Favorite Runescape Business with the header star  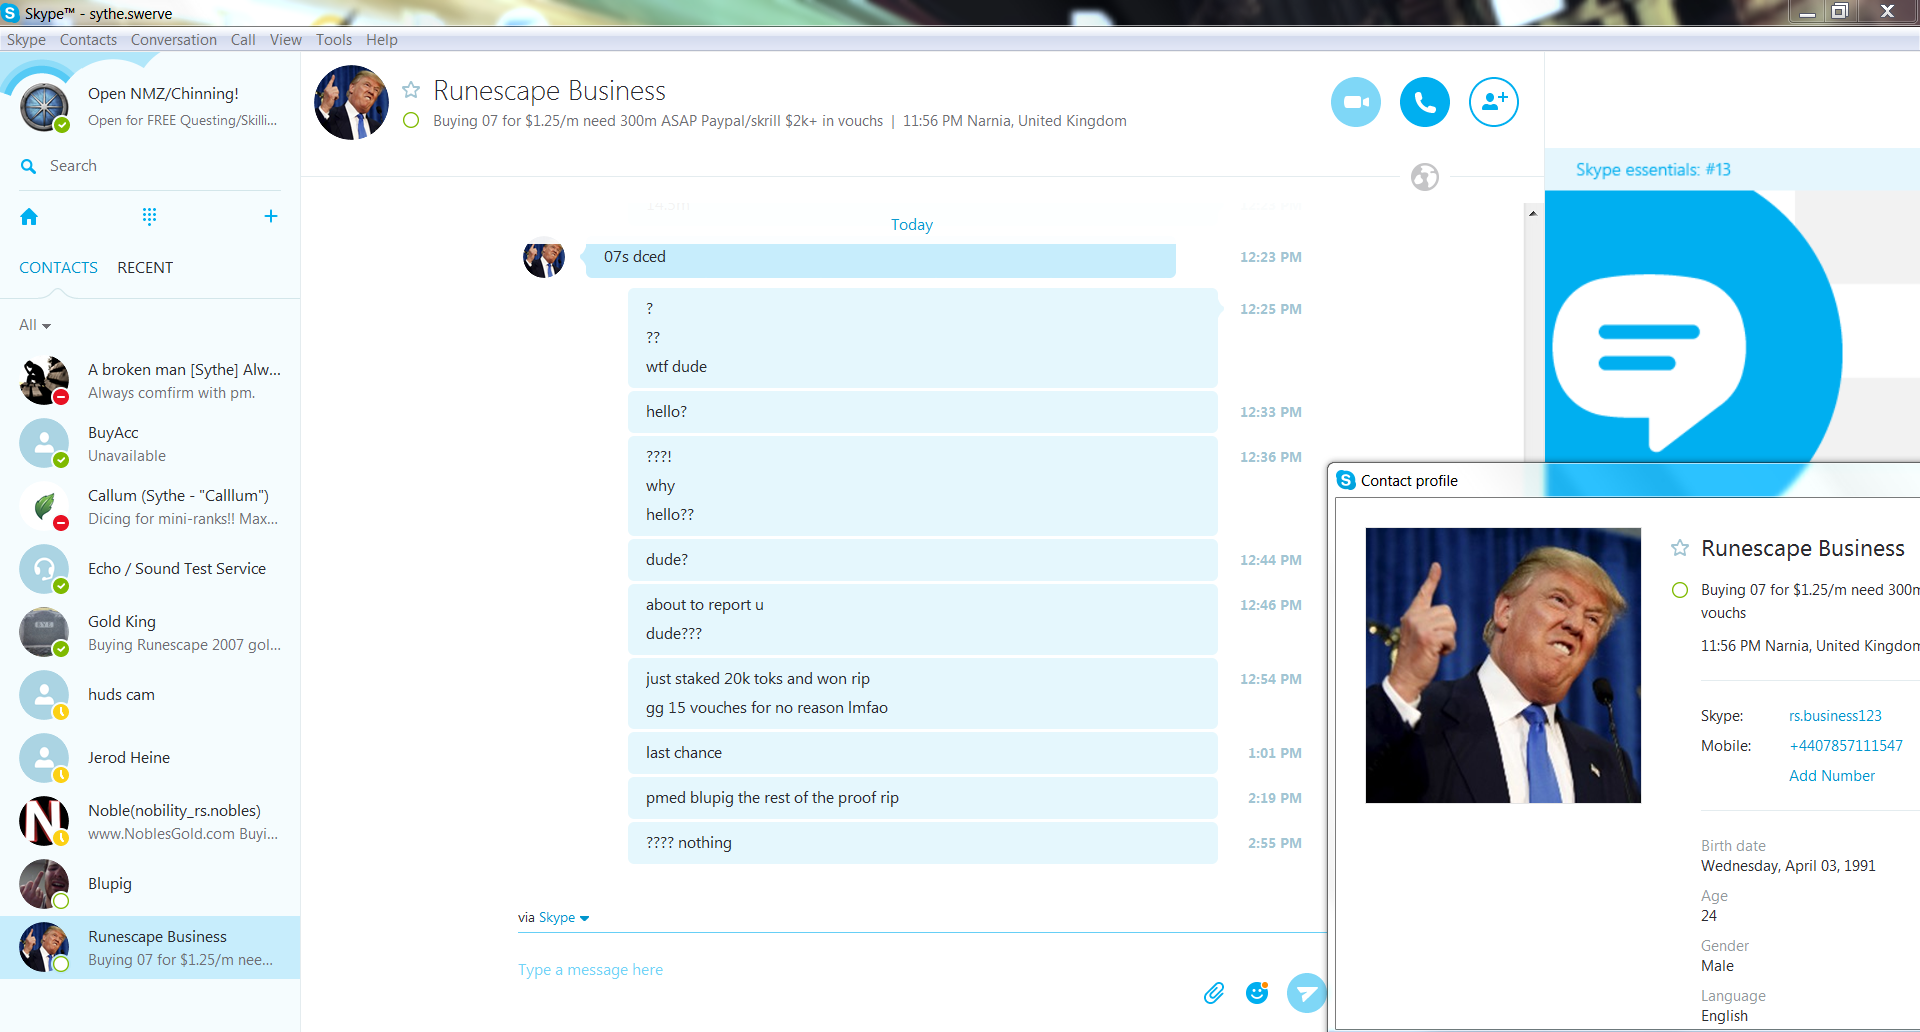click(x=411, y=90)
